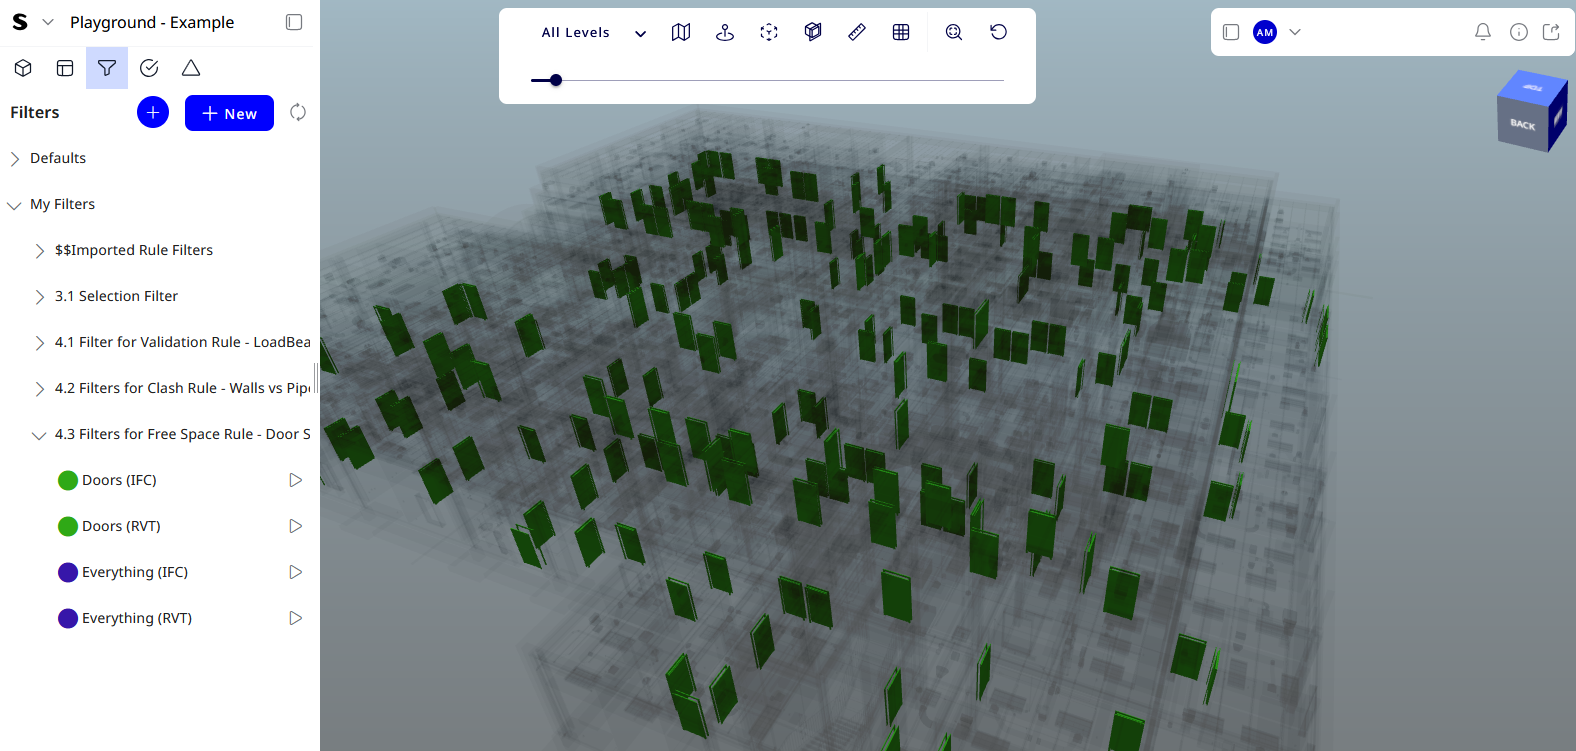Viewport: 1576px width, 751px height.
Task: Open the triangle issues tab
Action: (x=191, y=68)
